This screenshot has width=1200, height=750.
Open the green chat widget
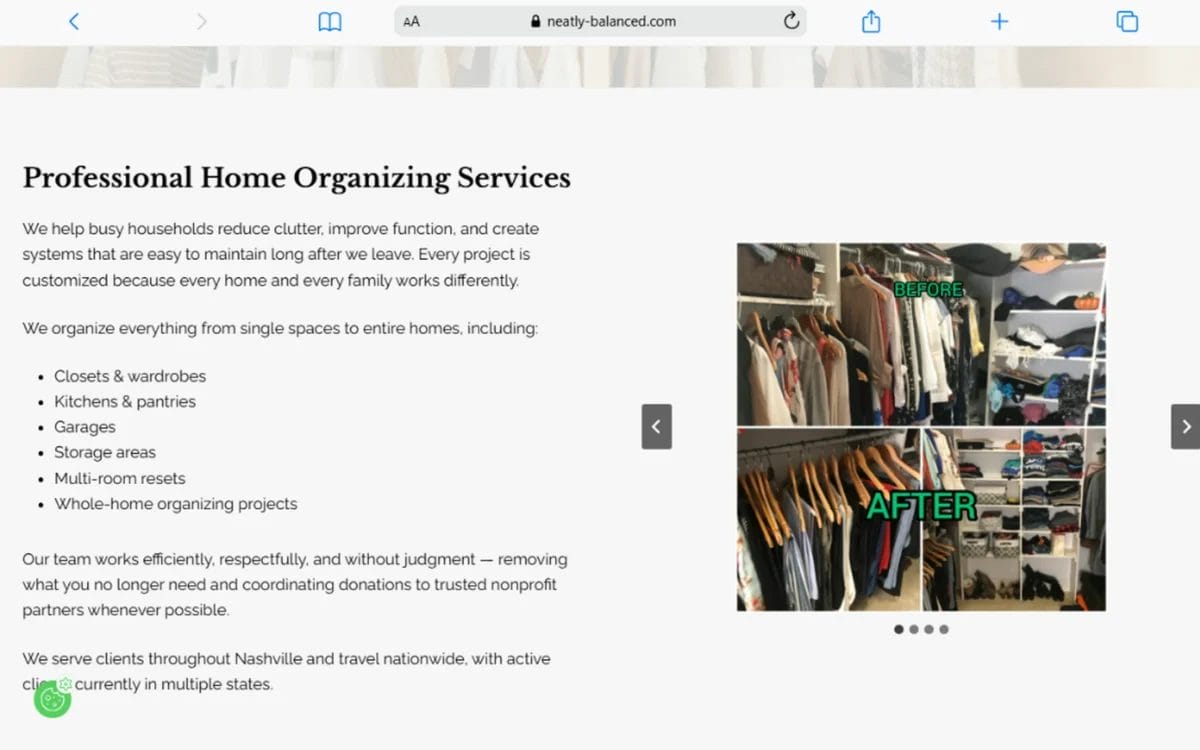point(51,699)
